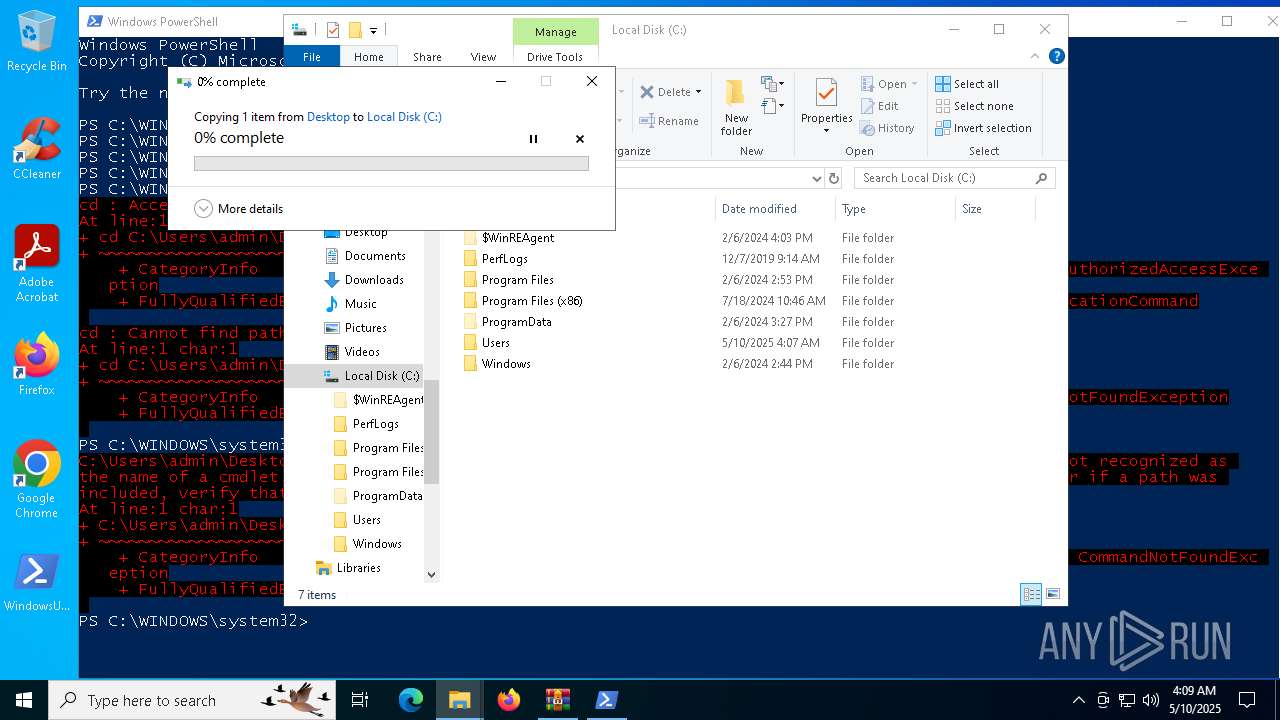Open the Local Disk (C:) destination link
Screen dimensions: 1280x720
pyautogui.click(x=404, y=117)
